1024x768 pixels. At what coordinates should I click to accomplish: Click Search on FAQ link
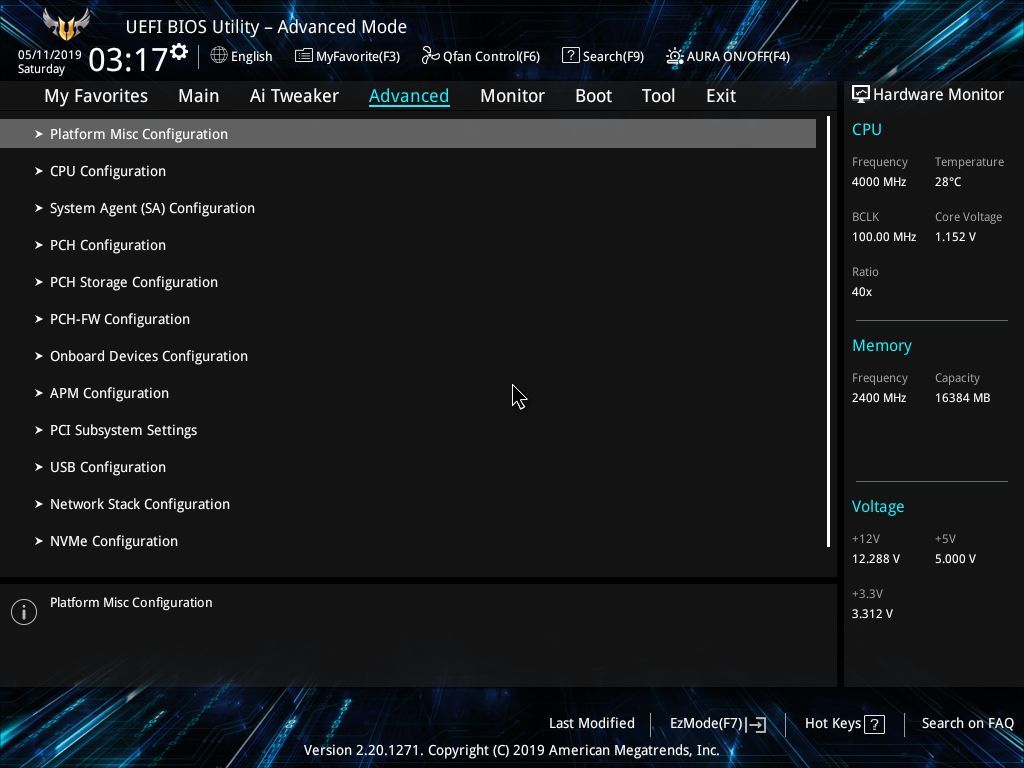click(x=967, y=724)
